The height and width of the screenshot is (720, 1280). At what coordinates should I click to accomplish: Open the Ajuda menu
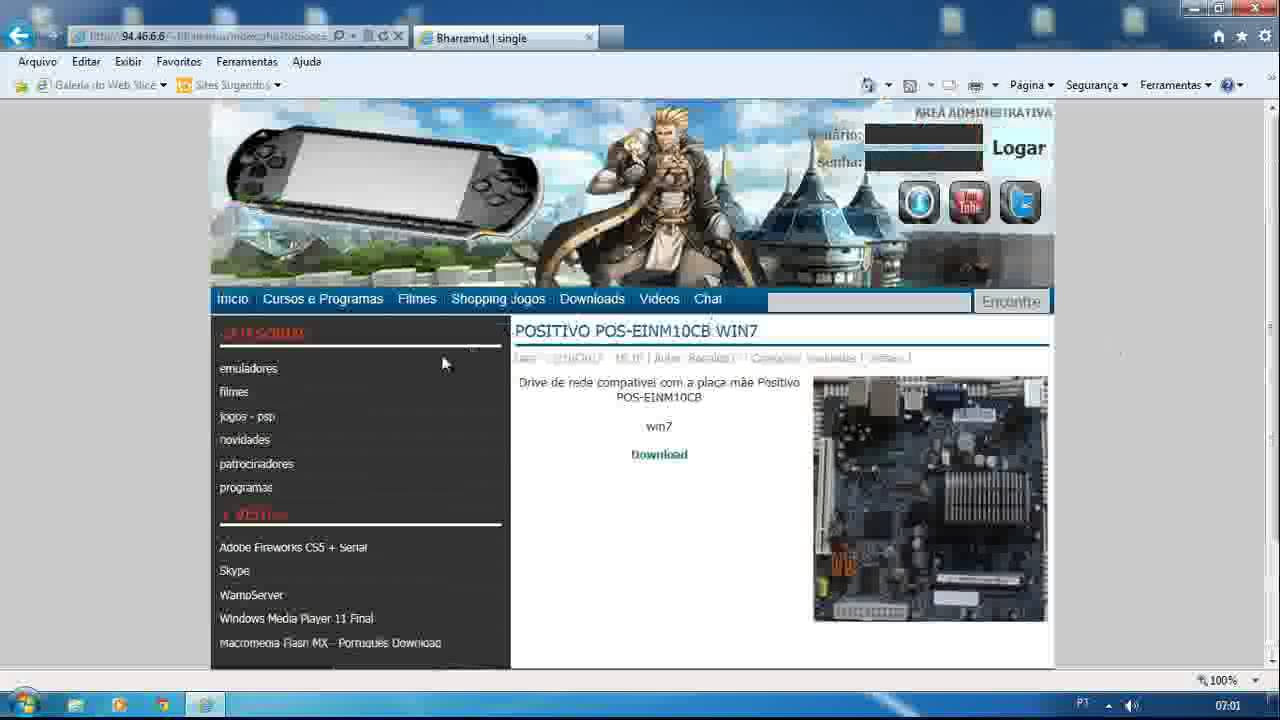(307, 61)
